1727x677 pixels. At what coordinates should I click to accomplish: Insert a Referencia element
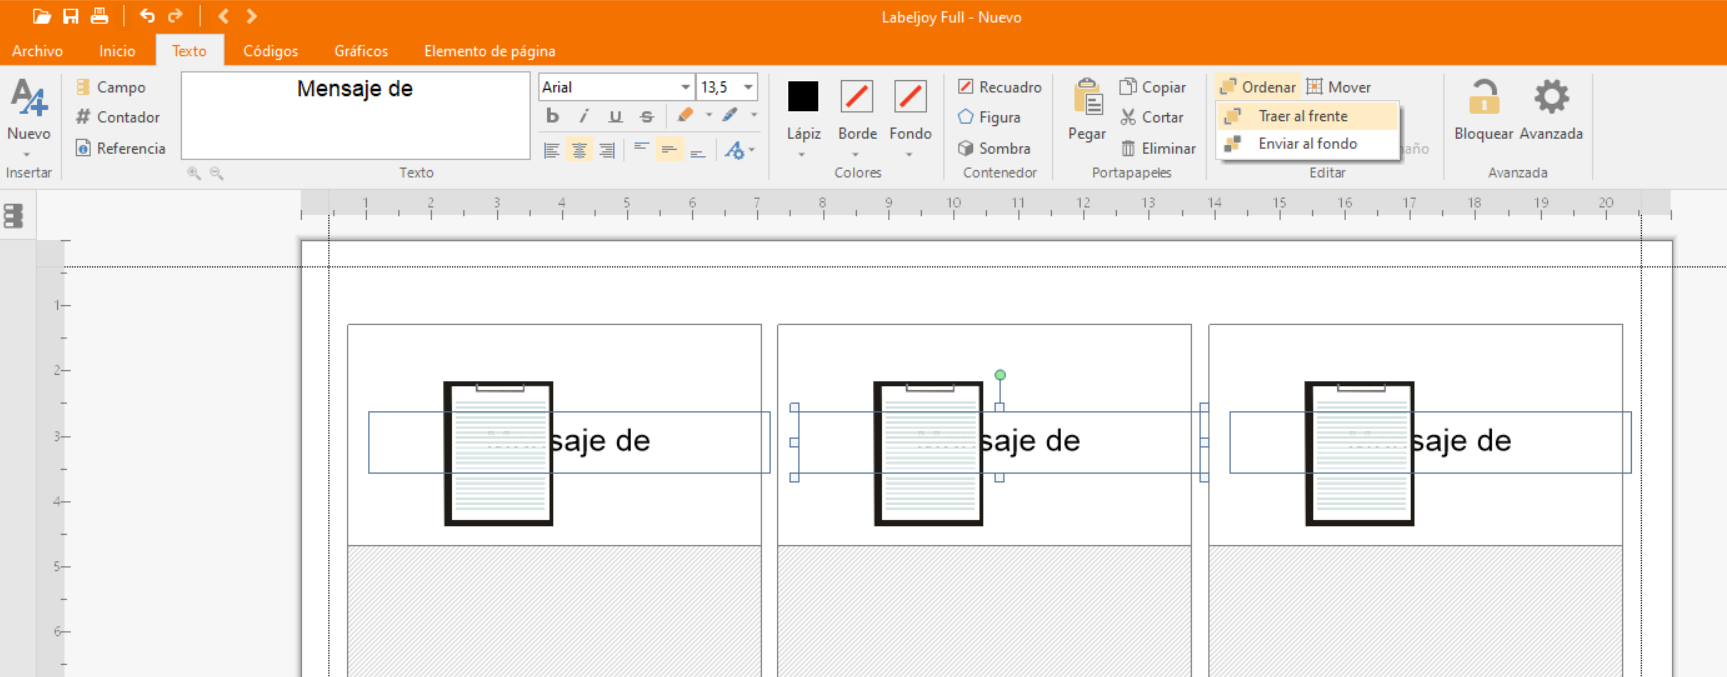tap(121, 148)
